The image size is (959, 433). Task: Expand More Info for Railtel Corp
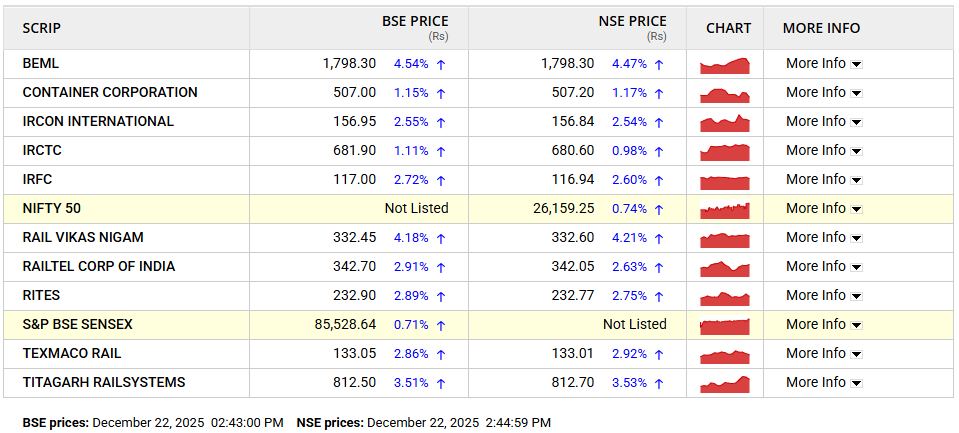point(824,267)
